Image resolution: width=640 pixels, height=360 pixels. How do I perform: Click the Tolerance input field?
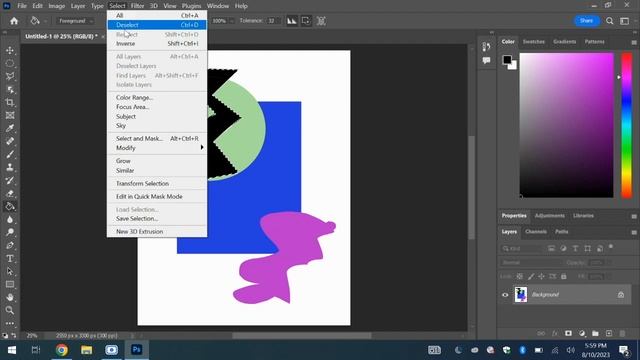coord(272,21)
